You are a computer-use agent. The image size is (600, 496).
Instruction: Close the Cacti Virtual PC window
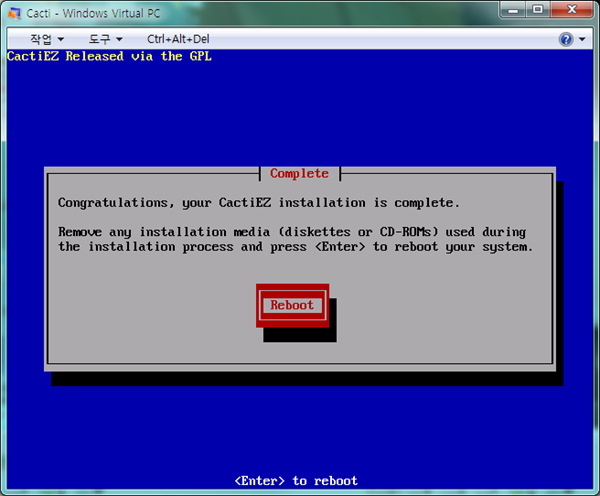pos(572,9)
